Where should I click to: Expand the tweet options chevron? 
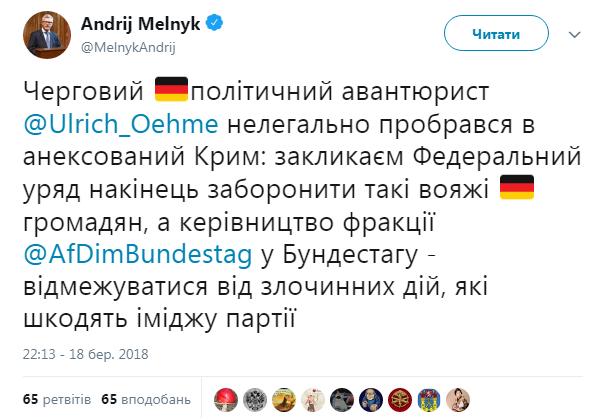[577, 34]
